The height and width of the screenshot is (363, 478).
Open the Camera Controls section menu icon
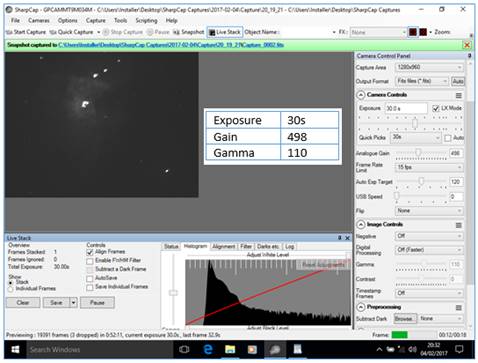pyautogui.click(x=459, y=96)
